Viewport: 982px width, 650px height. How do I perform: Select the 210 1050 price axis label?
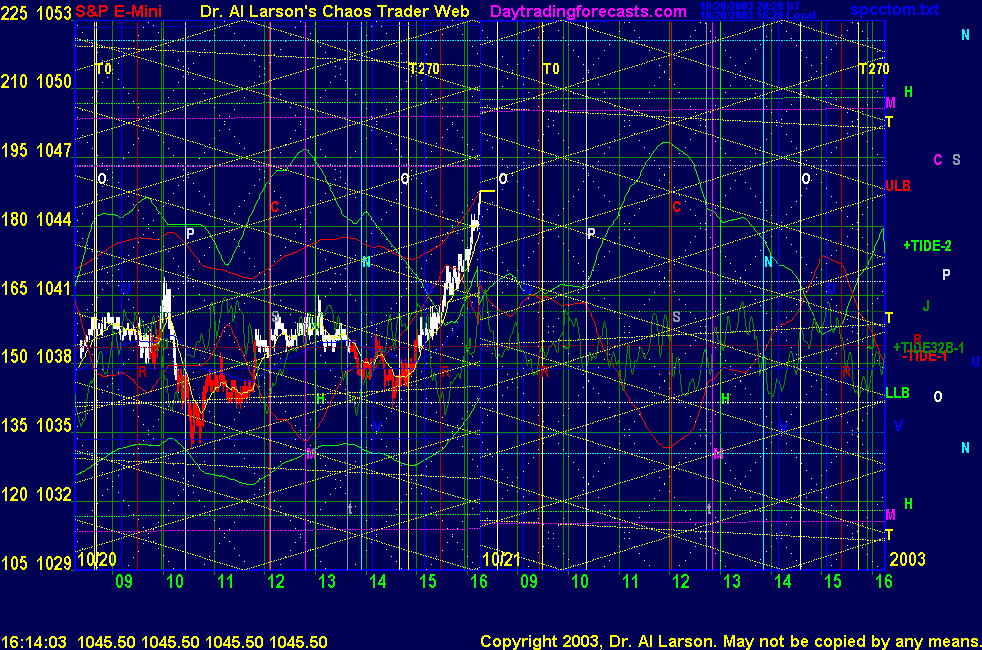pyautogui.click(x=36, y=81)
